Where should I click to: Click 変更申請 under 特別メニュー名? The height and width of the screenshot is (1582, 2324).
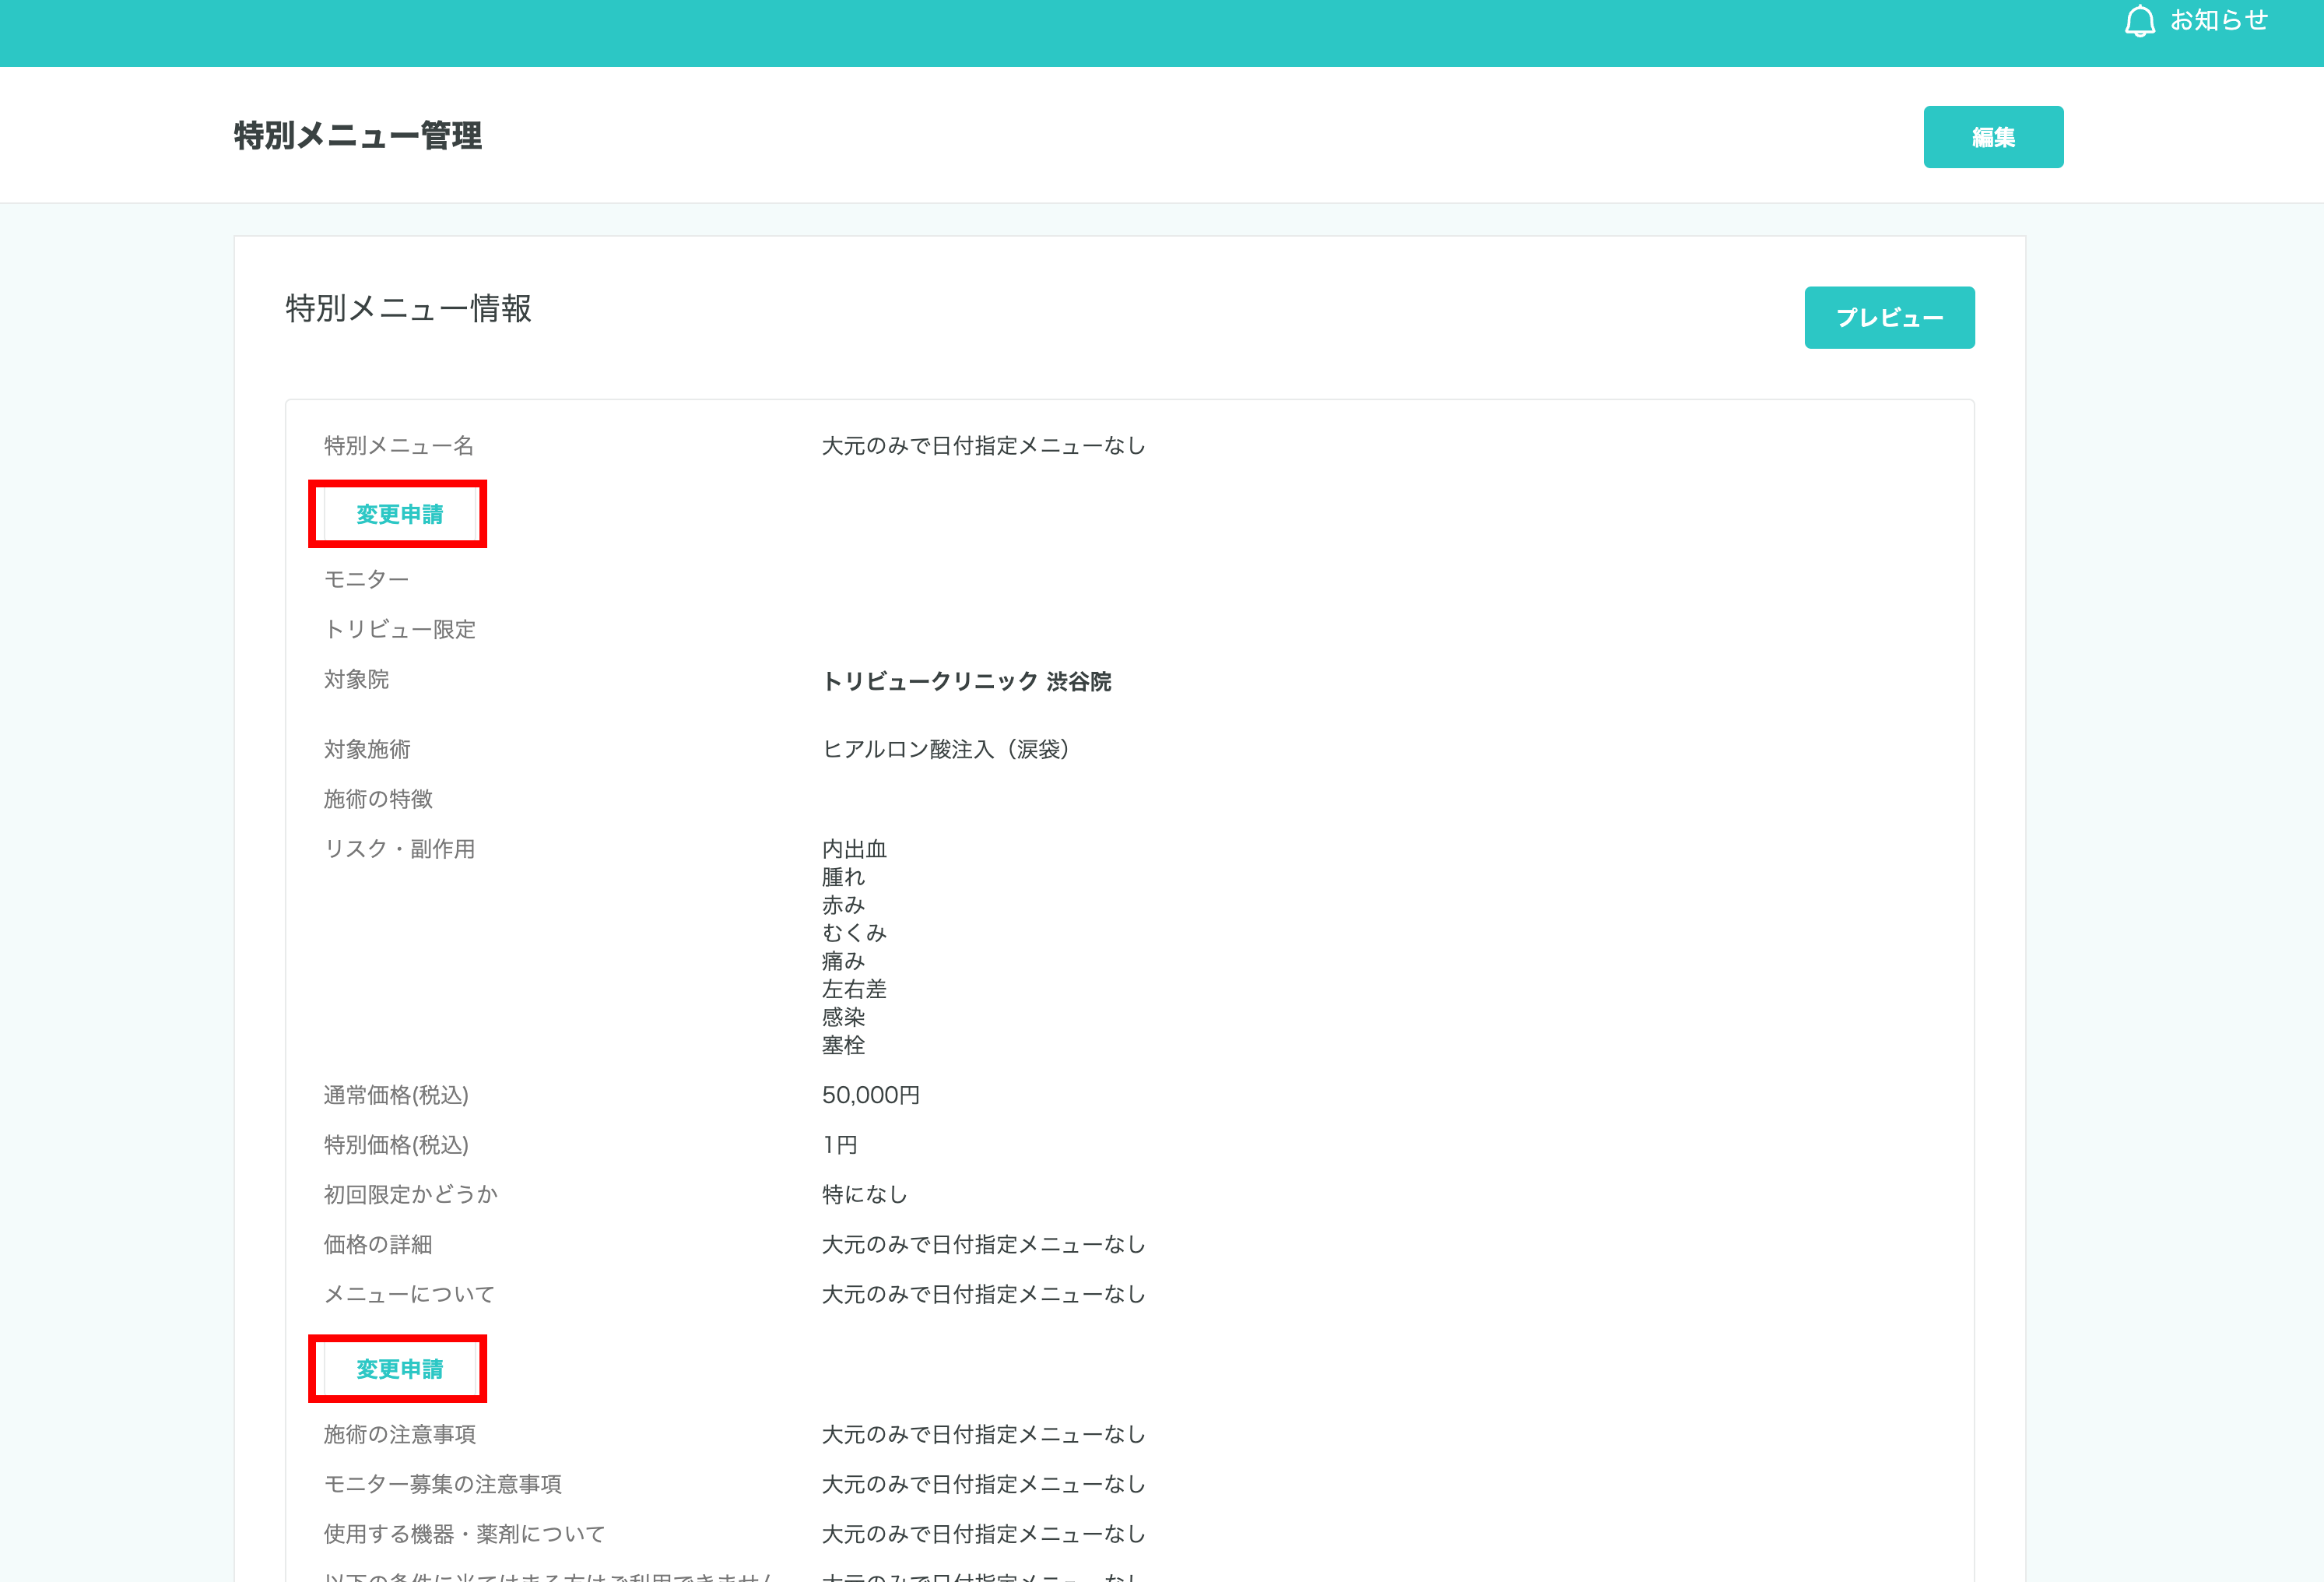click(x=399, y=514)
